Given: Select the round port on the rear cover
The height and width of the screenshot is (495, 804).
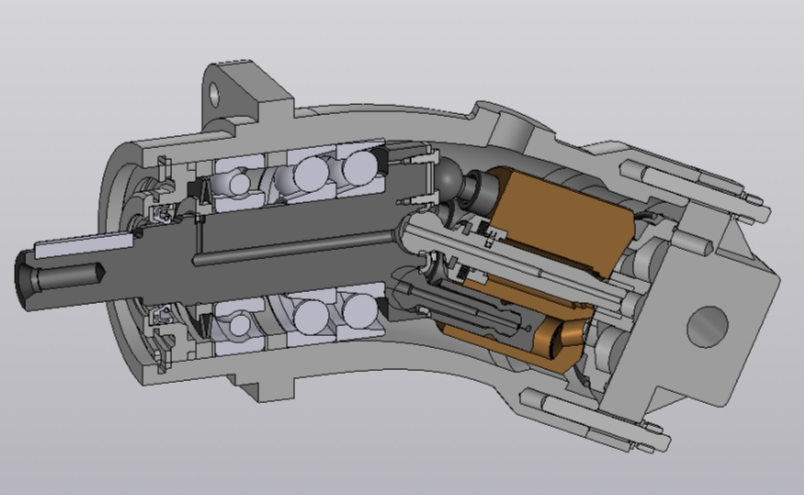Looking at the screenshot, I should click(x=707, y=327).
